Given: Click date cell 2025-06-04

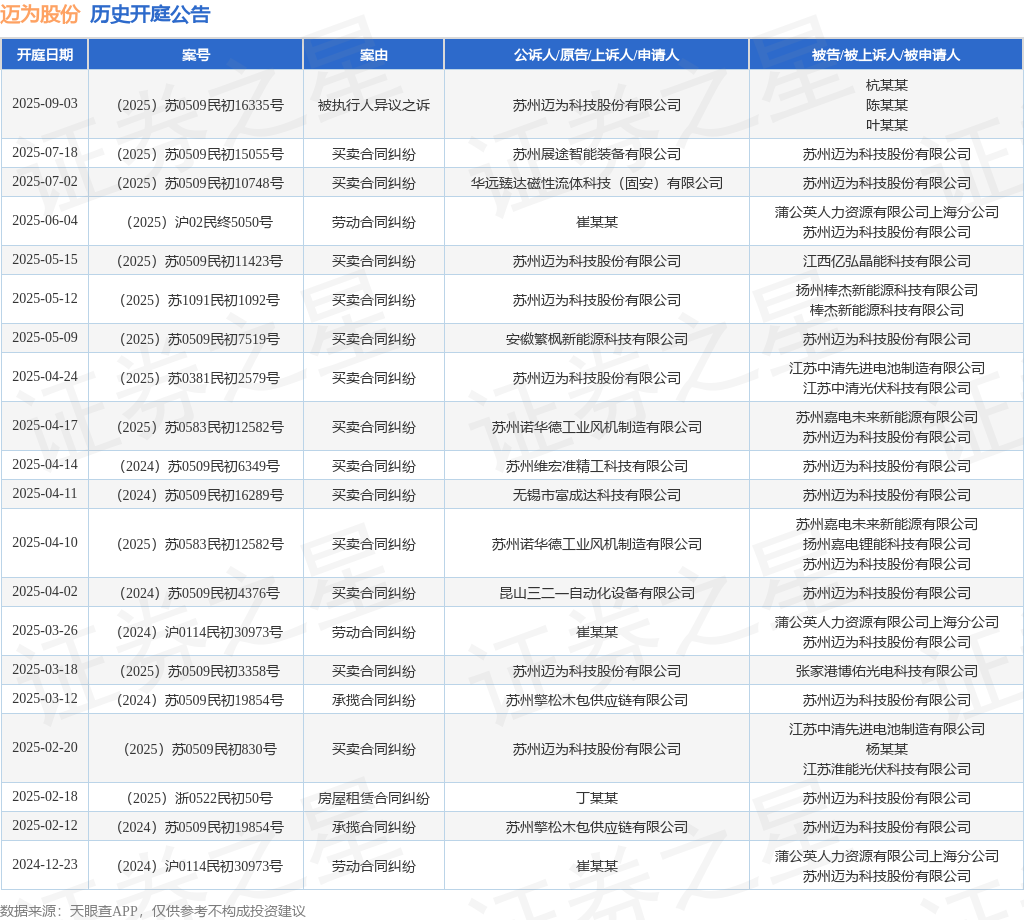Looking at the screenshot, I should pyautogui.click(x=44, y=221).
